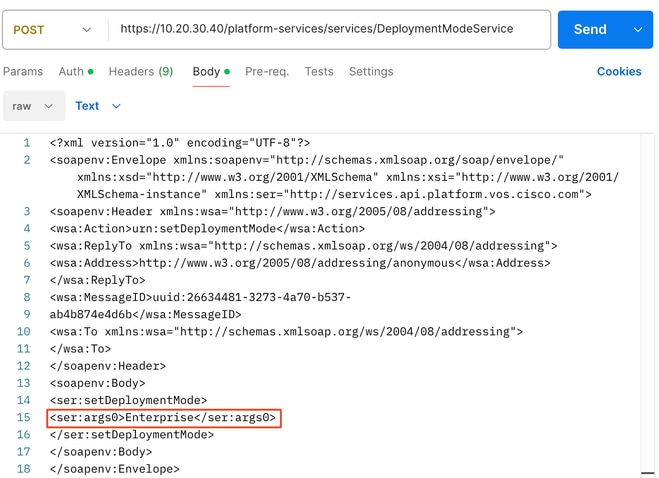This screenshot has height=478, width=659.
Task: Click the closing soapenv:Envelope line
Action: pyautogui.click(x=114, y=469)
